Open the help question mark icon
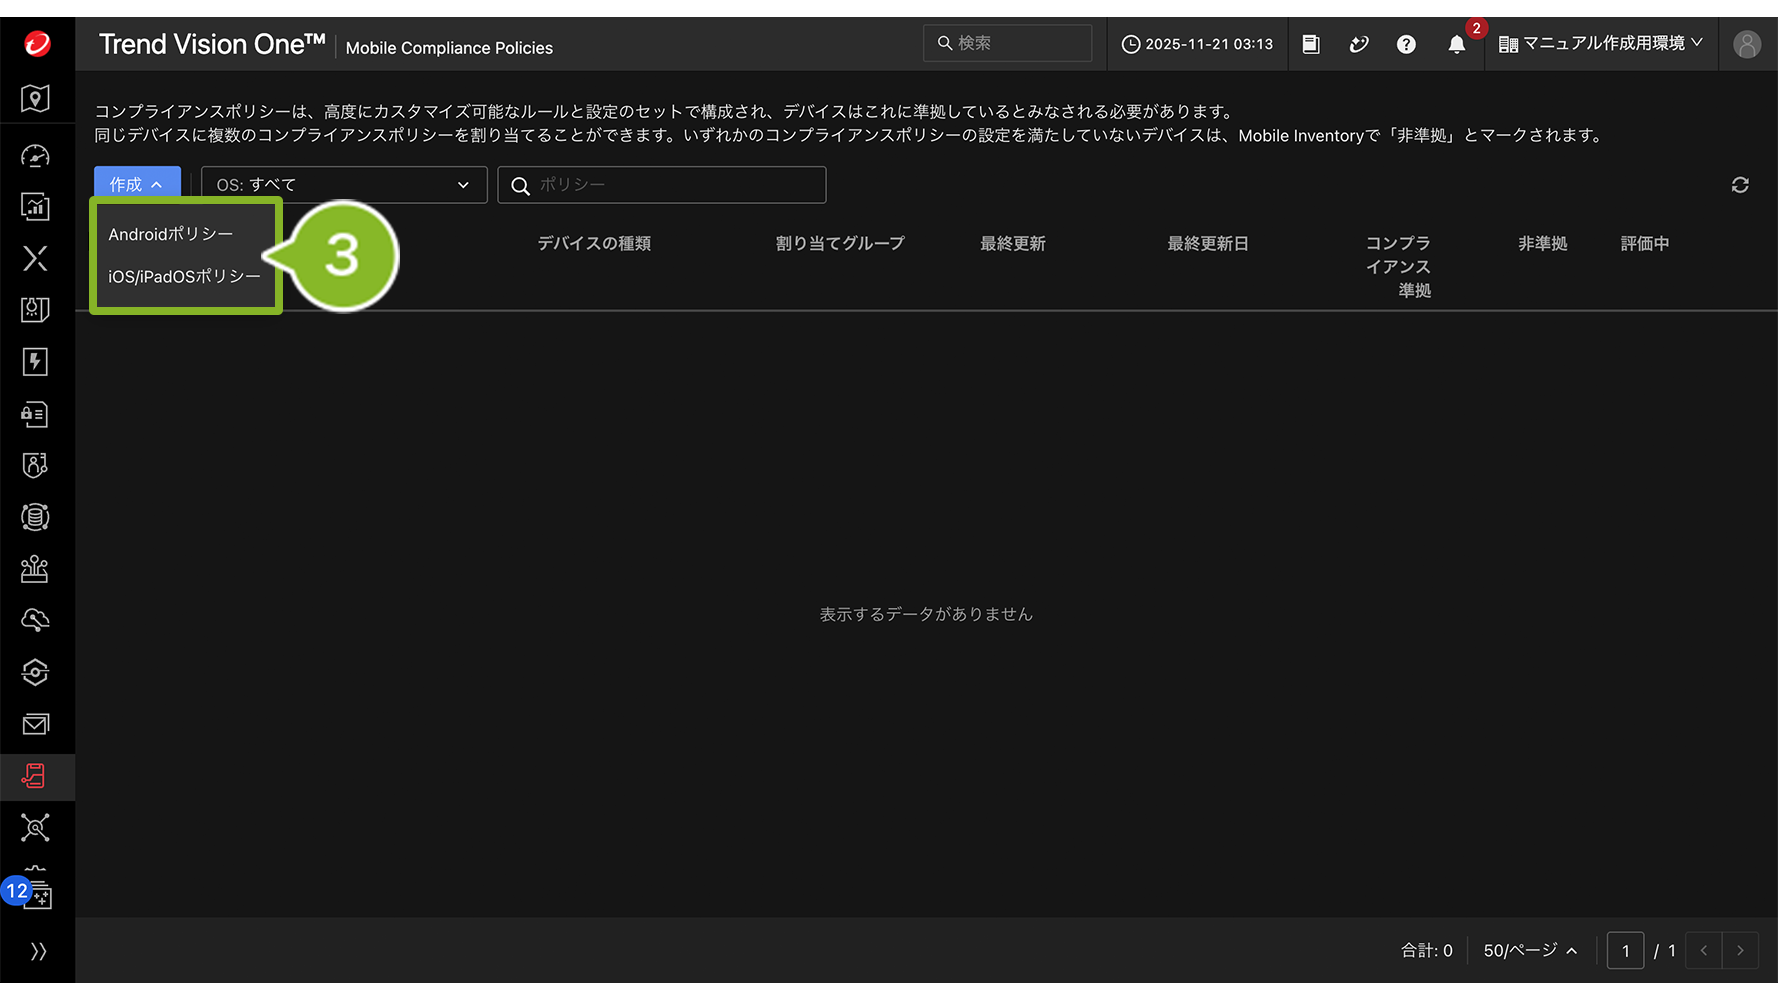 tap(1406, 44)
